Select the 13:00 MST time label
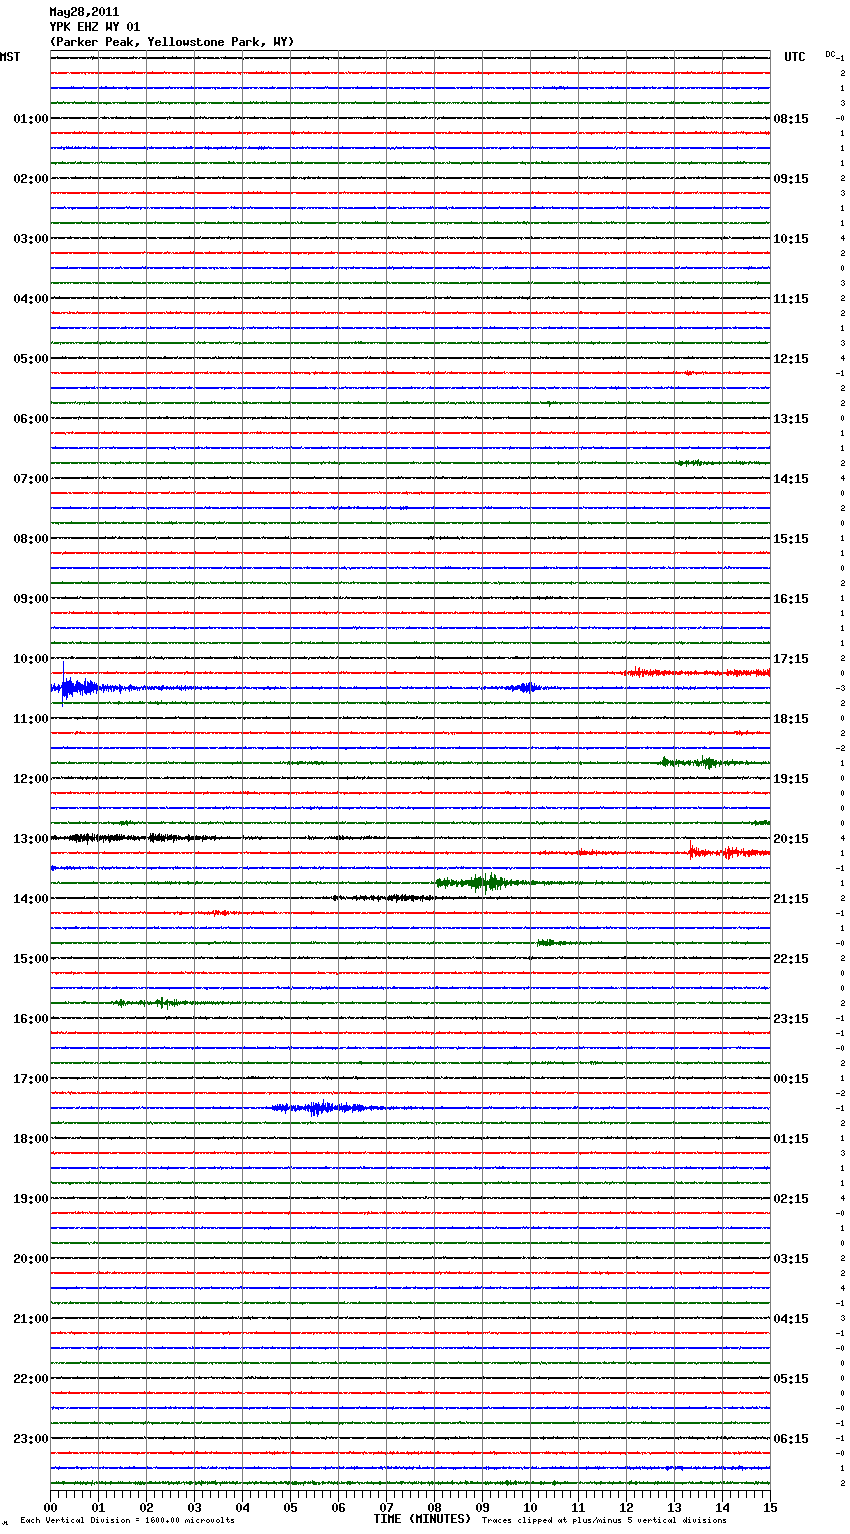The height and width of the screenshot is (1534, 850). tap(30, 839)
